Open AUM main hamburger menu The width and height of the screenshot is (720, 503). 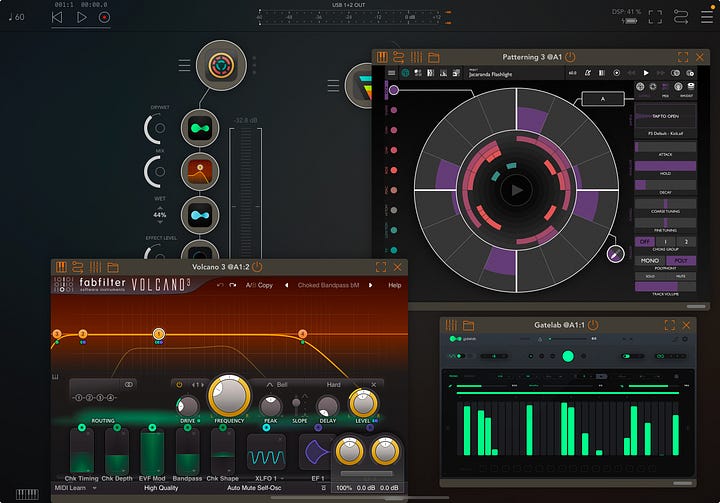707,17
